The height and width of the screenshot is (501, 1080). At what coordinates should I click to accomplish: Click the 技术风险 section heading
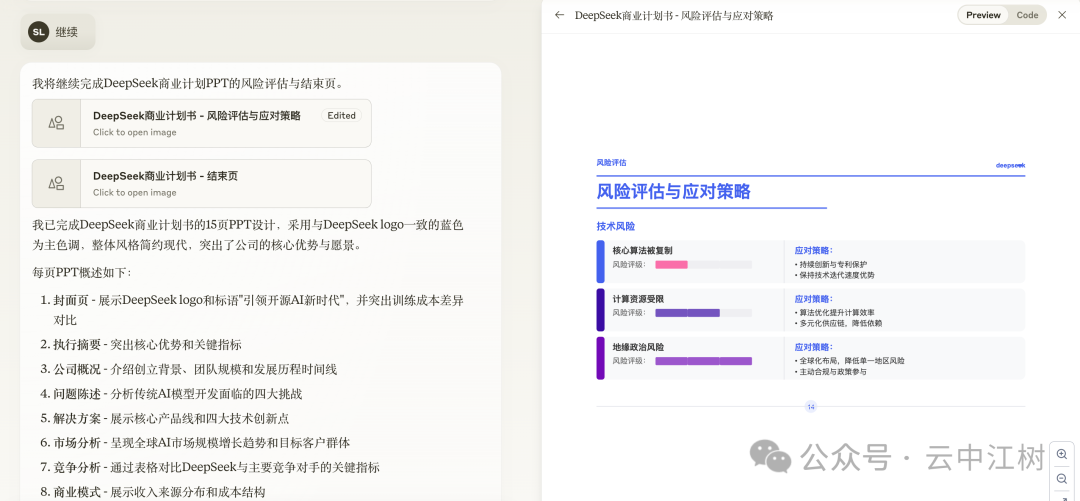616,226
